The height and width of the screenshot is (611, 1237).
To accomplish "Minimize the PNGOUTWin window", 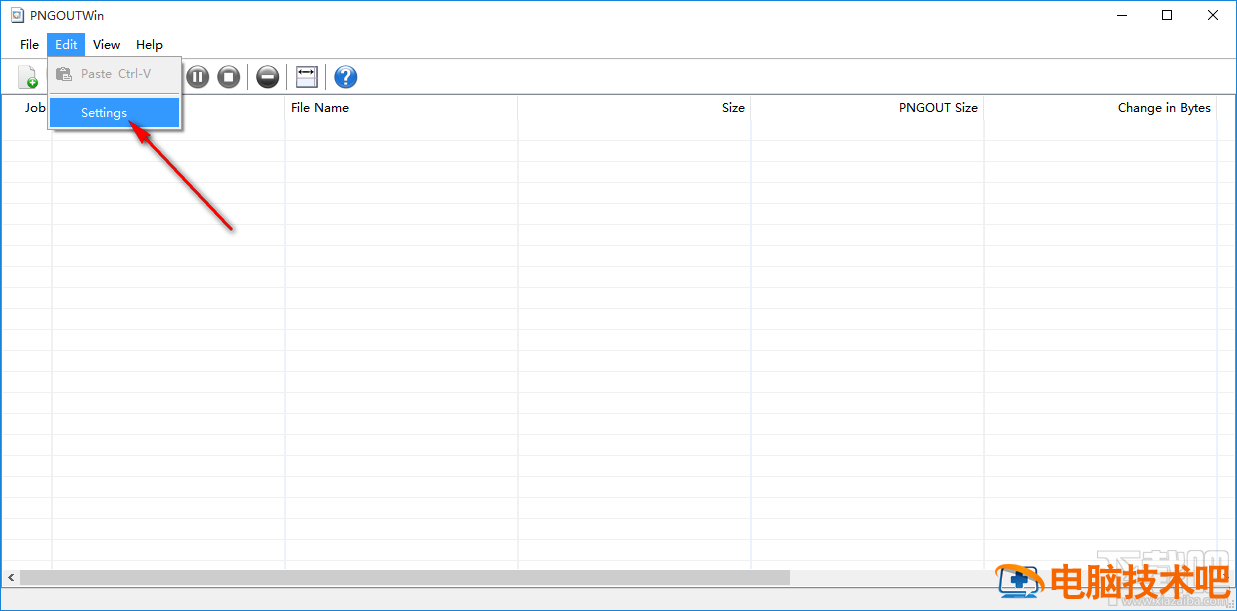I will pos(1121,15).
